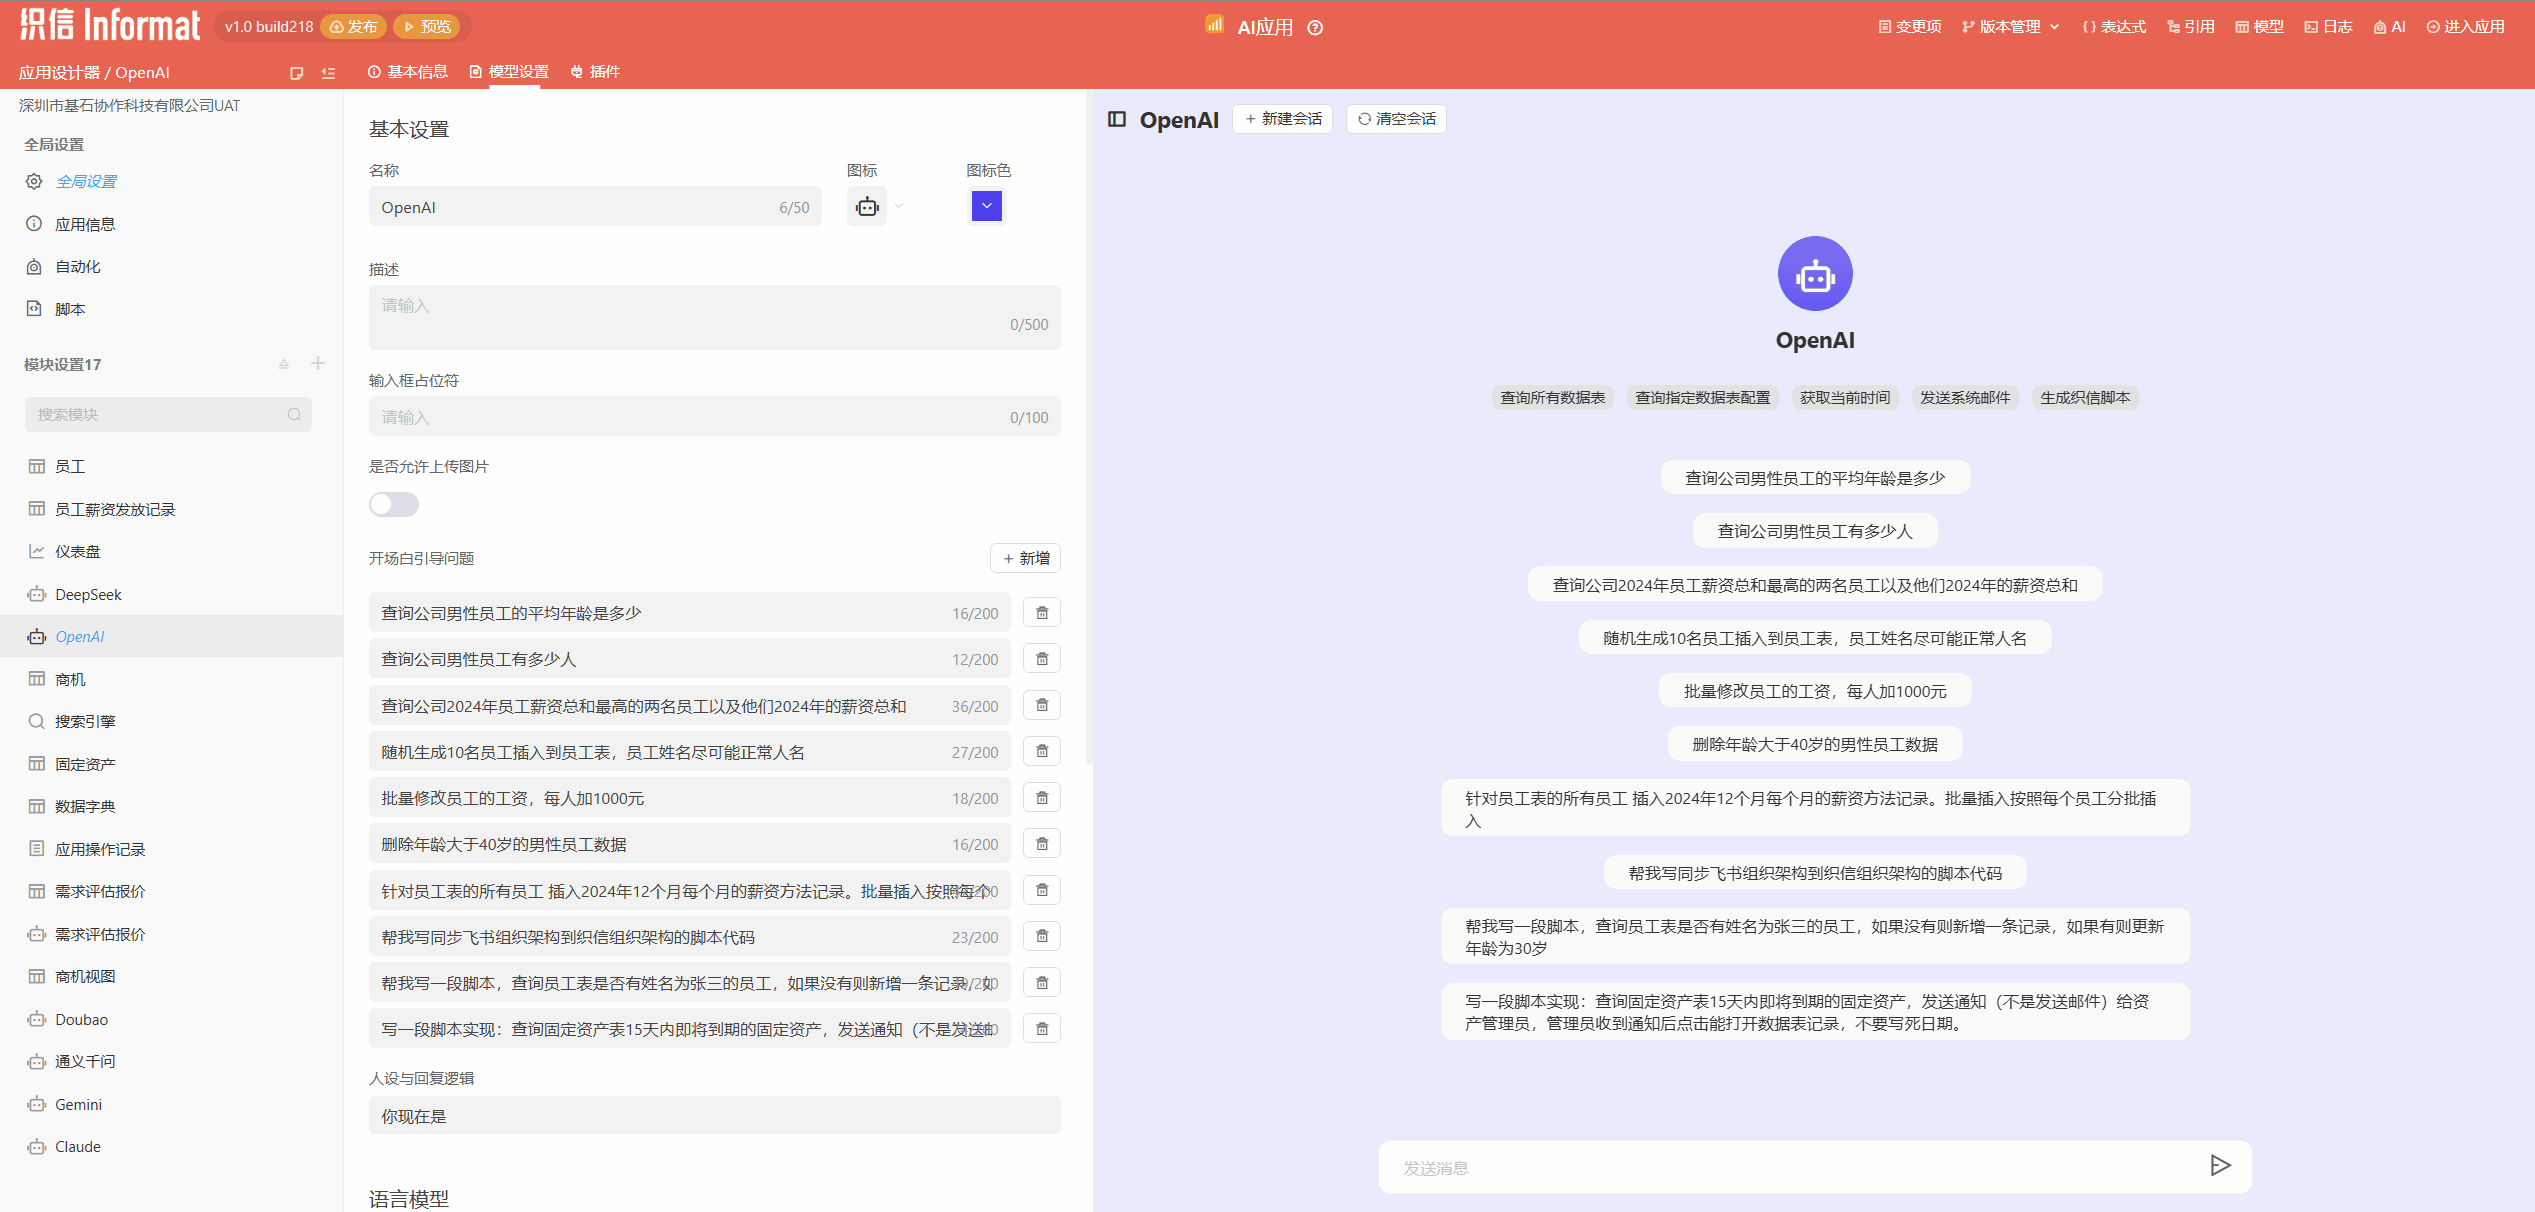Open the icon picker chevron beside robot icon
The height and width of the screenshot is (1212, 2535).
point(898,206)
